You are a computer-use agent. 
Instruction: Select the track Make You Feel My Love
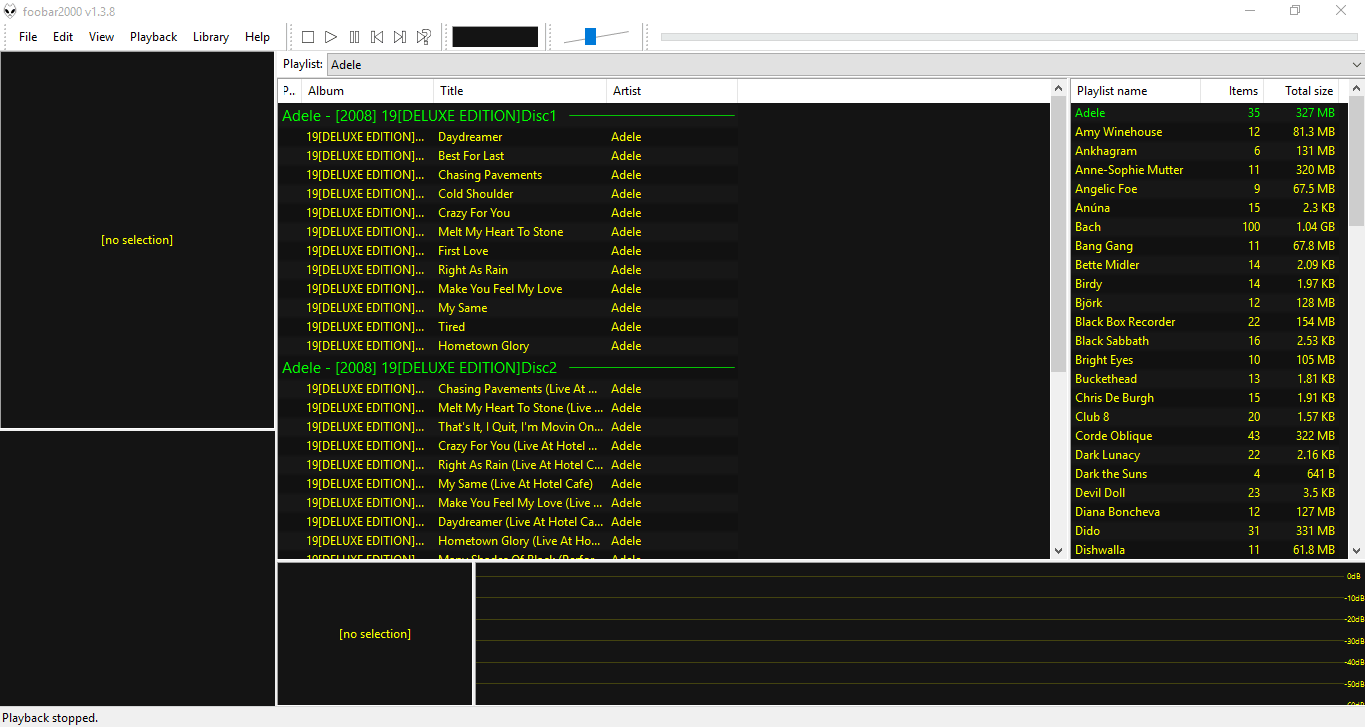(508, 289)
